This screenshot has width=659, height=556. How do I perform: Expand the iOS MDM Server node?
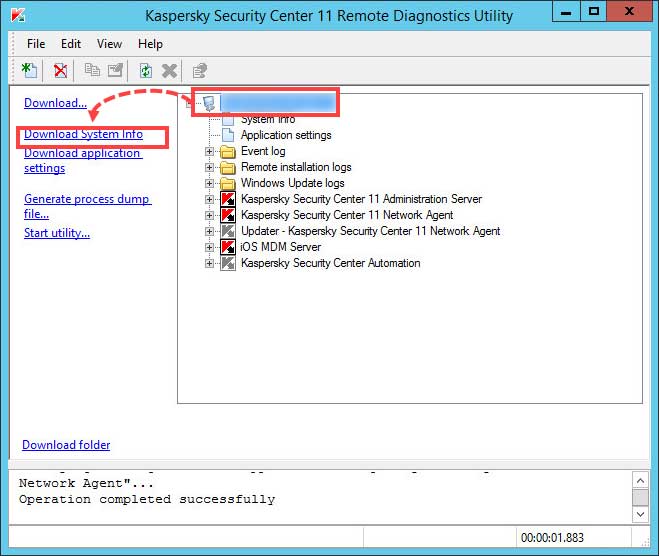(x=209, y=247)
